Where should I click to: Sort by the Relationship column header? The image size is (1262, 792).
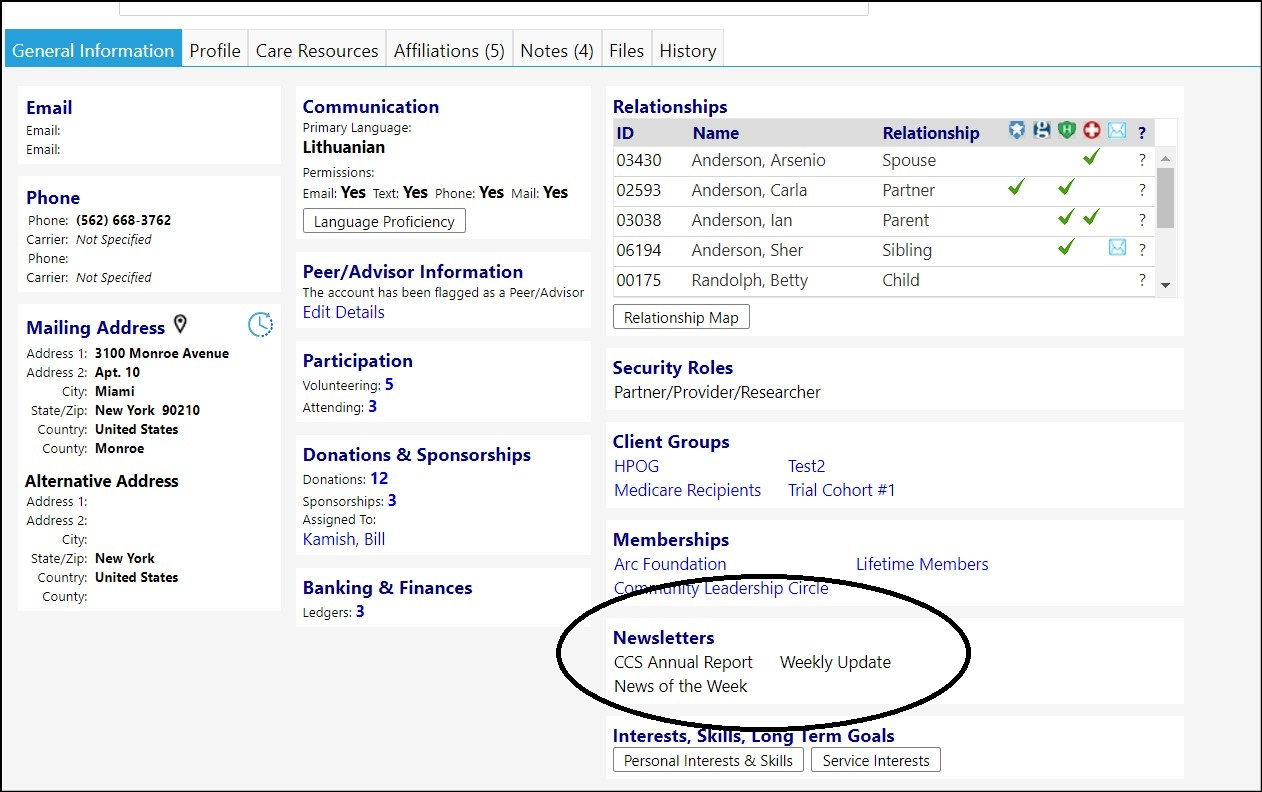click(x=931, y=133)
